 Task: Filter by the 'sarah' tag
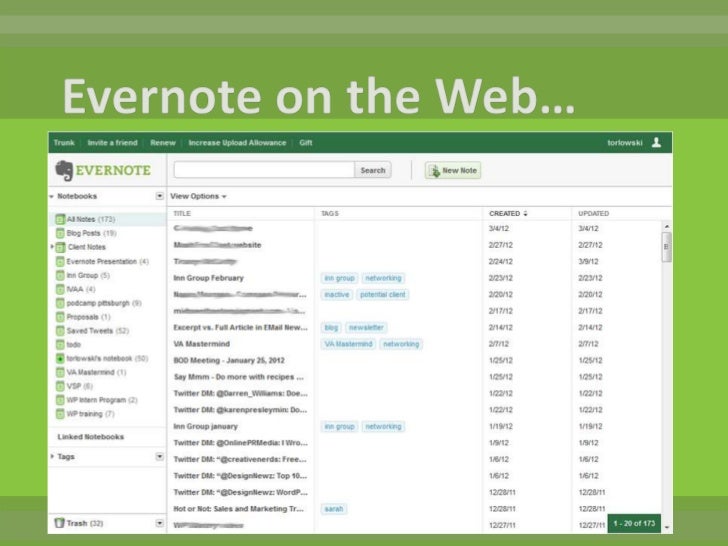[x=334, y=509]
